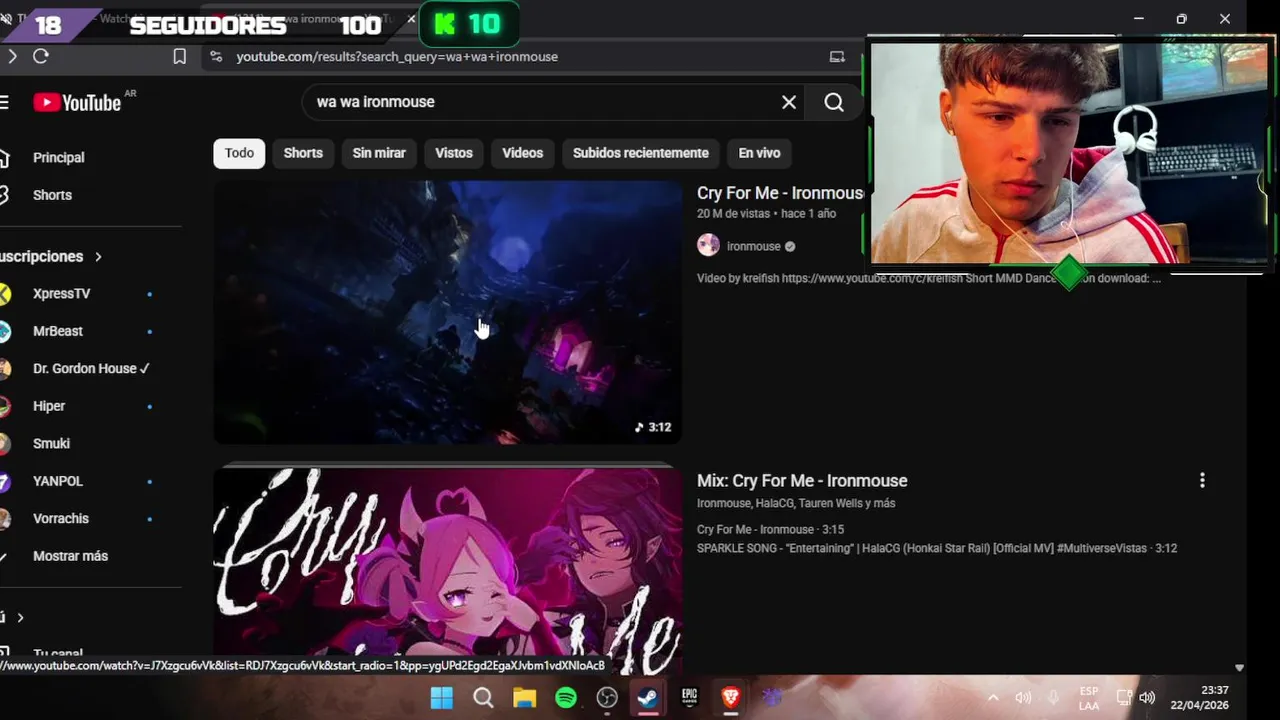1280x720 pixels.
Task: Reload the page in the browser toolbar
Action: coord(41,56)
